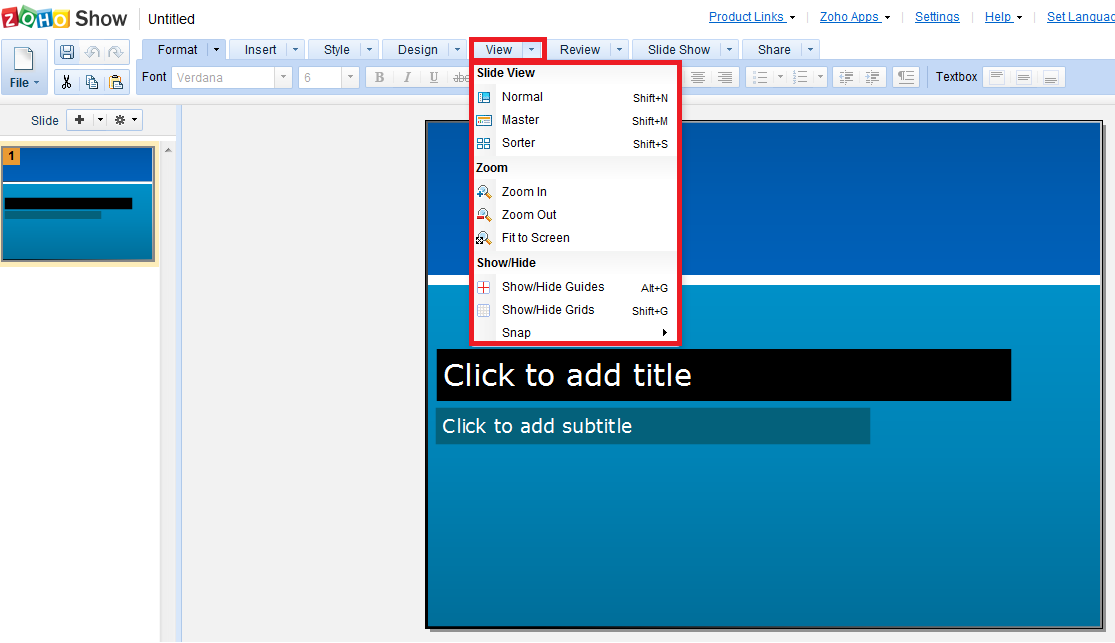Toggle Underline formatting
The image size is (1115, 643).
[434, 77]
